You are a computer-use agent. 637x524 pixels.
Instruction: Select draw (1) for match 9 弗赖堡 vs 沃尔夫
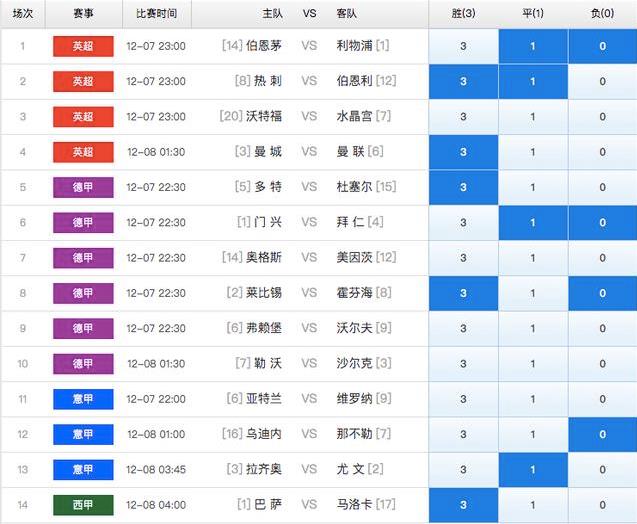[x=533, y=329]
